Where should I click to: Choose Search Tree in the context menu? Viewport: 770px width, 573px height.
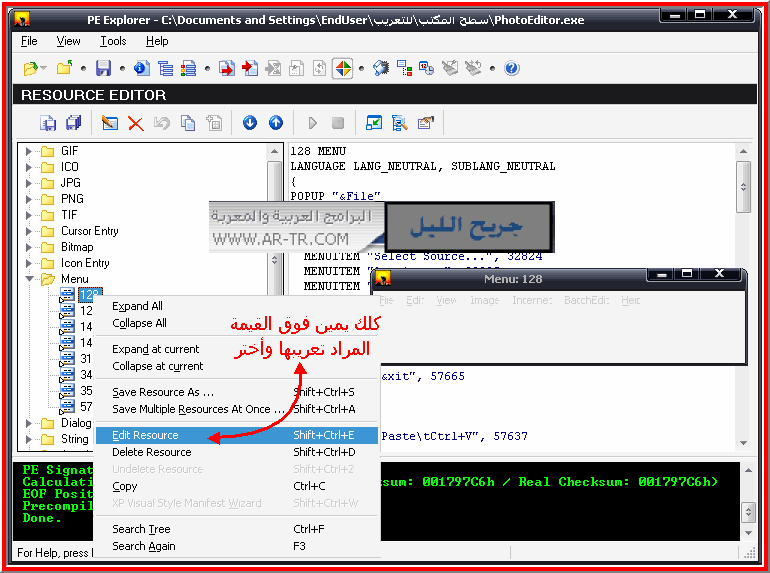coord(237,529)
